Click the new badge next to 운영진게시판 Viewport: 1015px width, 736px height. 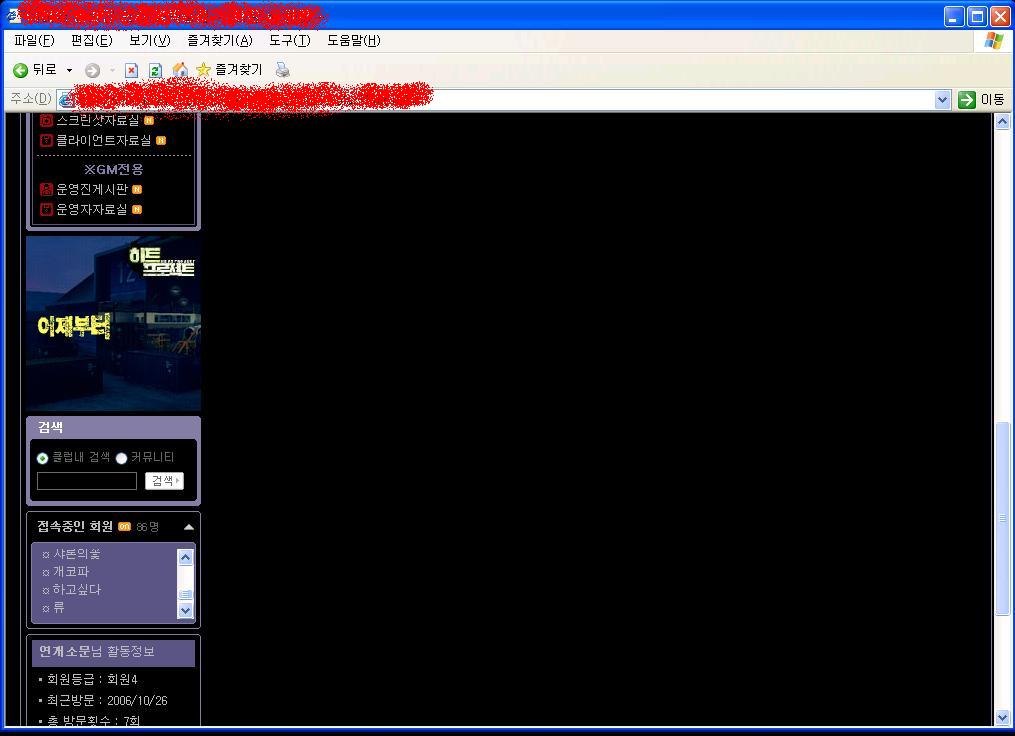pos(137,190)
